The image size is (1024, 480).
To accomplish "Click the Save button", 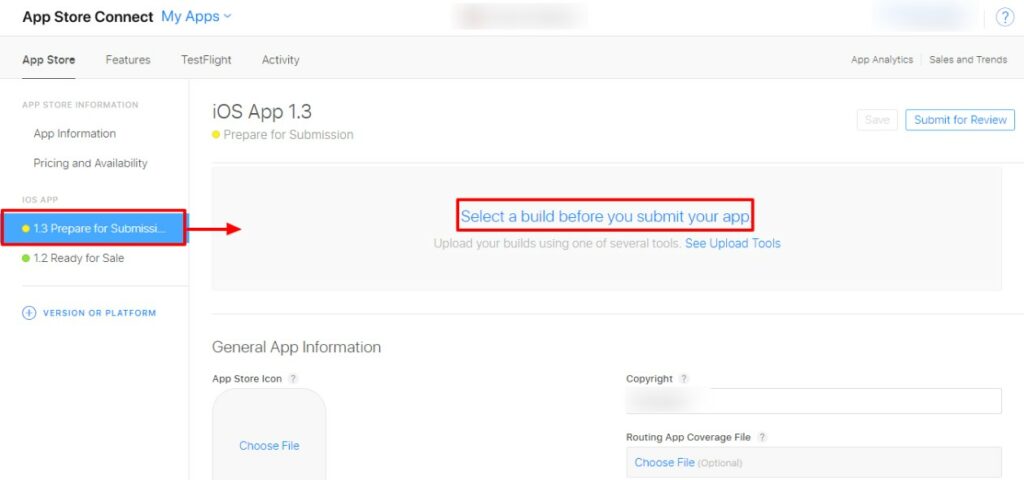I will click(x=877, y=120).
